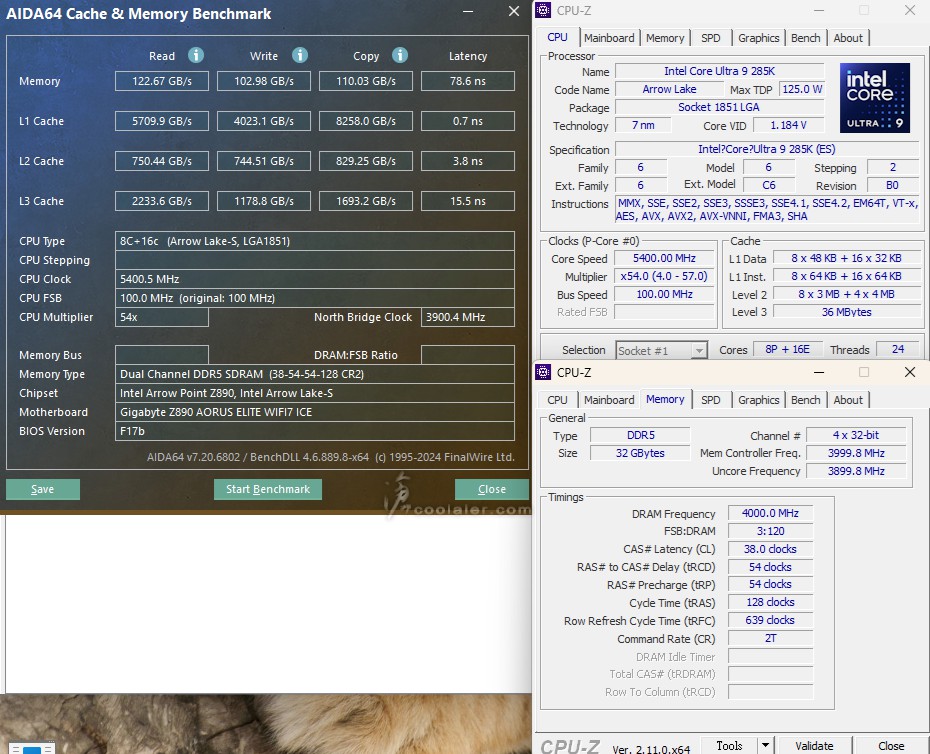
Task: Open the Tools dropdown arrow in CPU-Z
Action: click(766, 745)
